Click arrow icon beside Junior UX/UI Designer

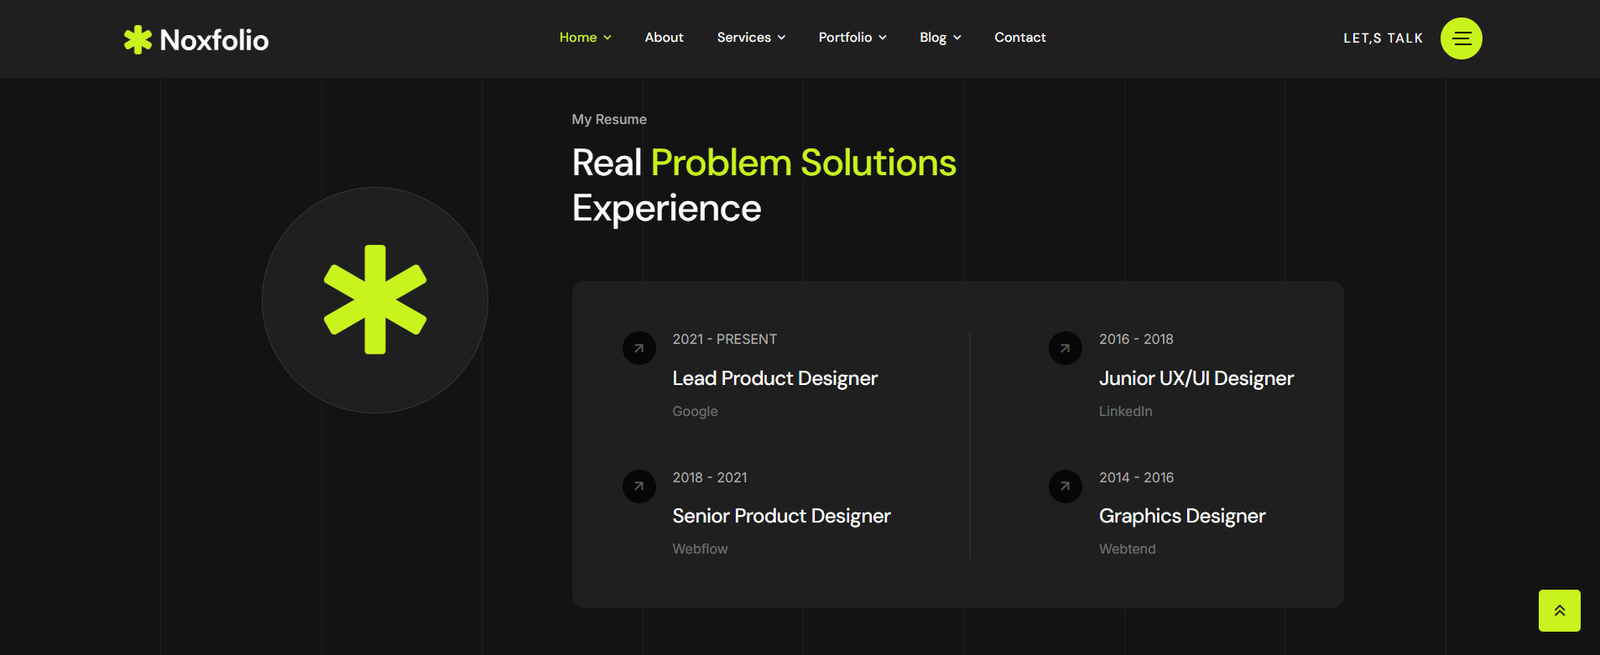[x=1065, y=348]
